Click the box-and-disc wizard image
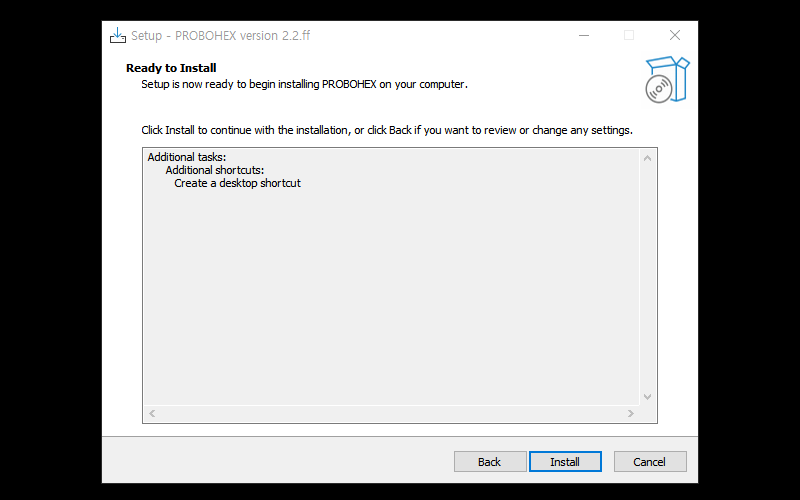The image size is (800, 500). coord(666,79)
